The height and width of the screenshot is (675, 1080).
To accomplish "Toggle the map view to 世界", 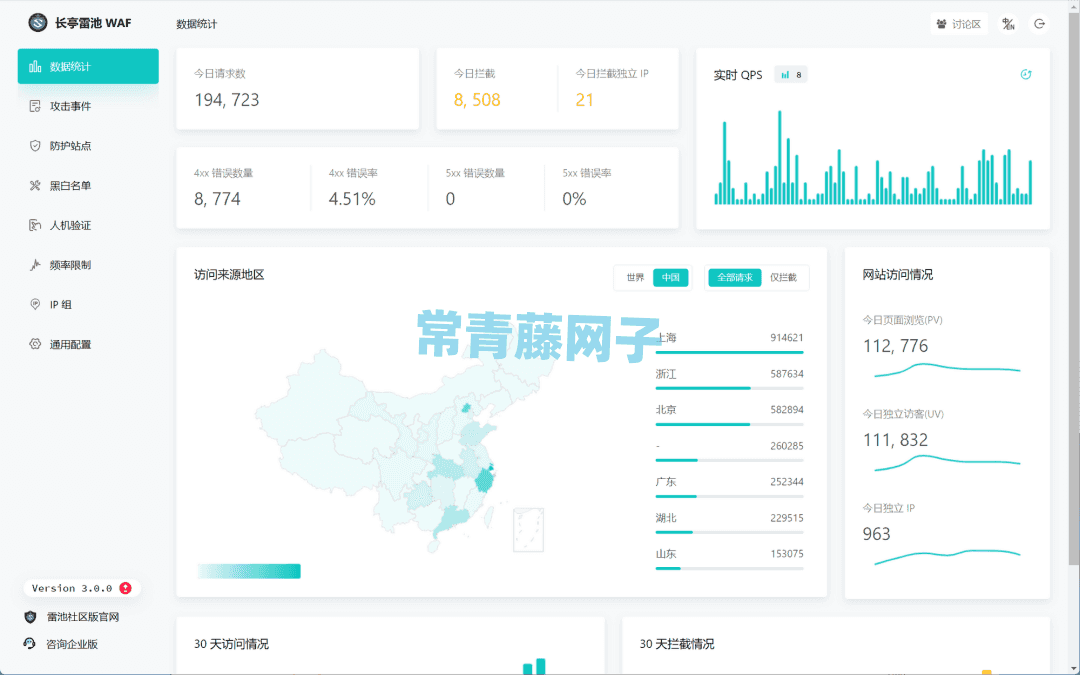I will tap(634, 276).
